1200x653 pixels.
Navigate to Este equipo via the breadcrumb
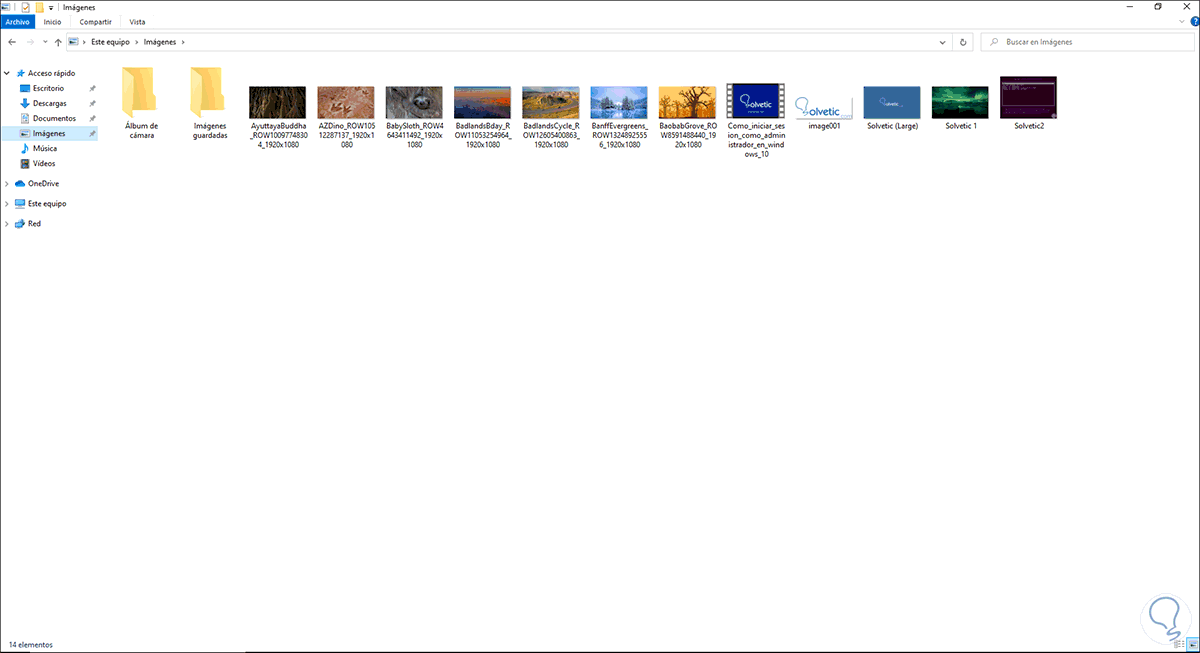click(x=109, y=42)
